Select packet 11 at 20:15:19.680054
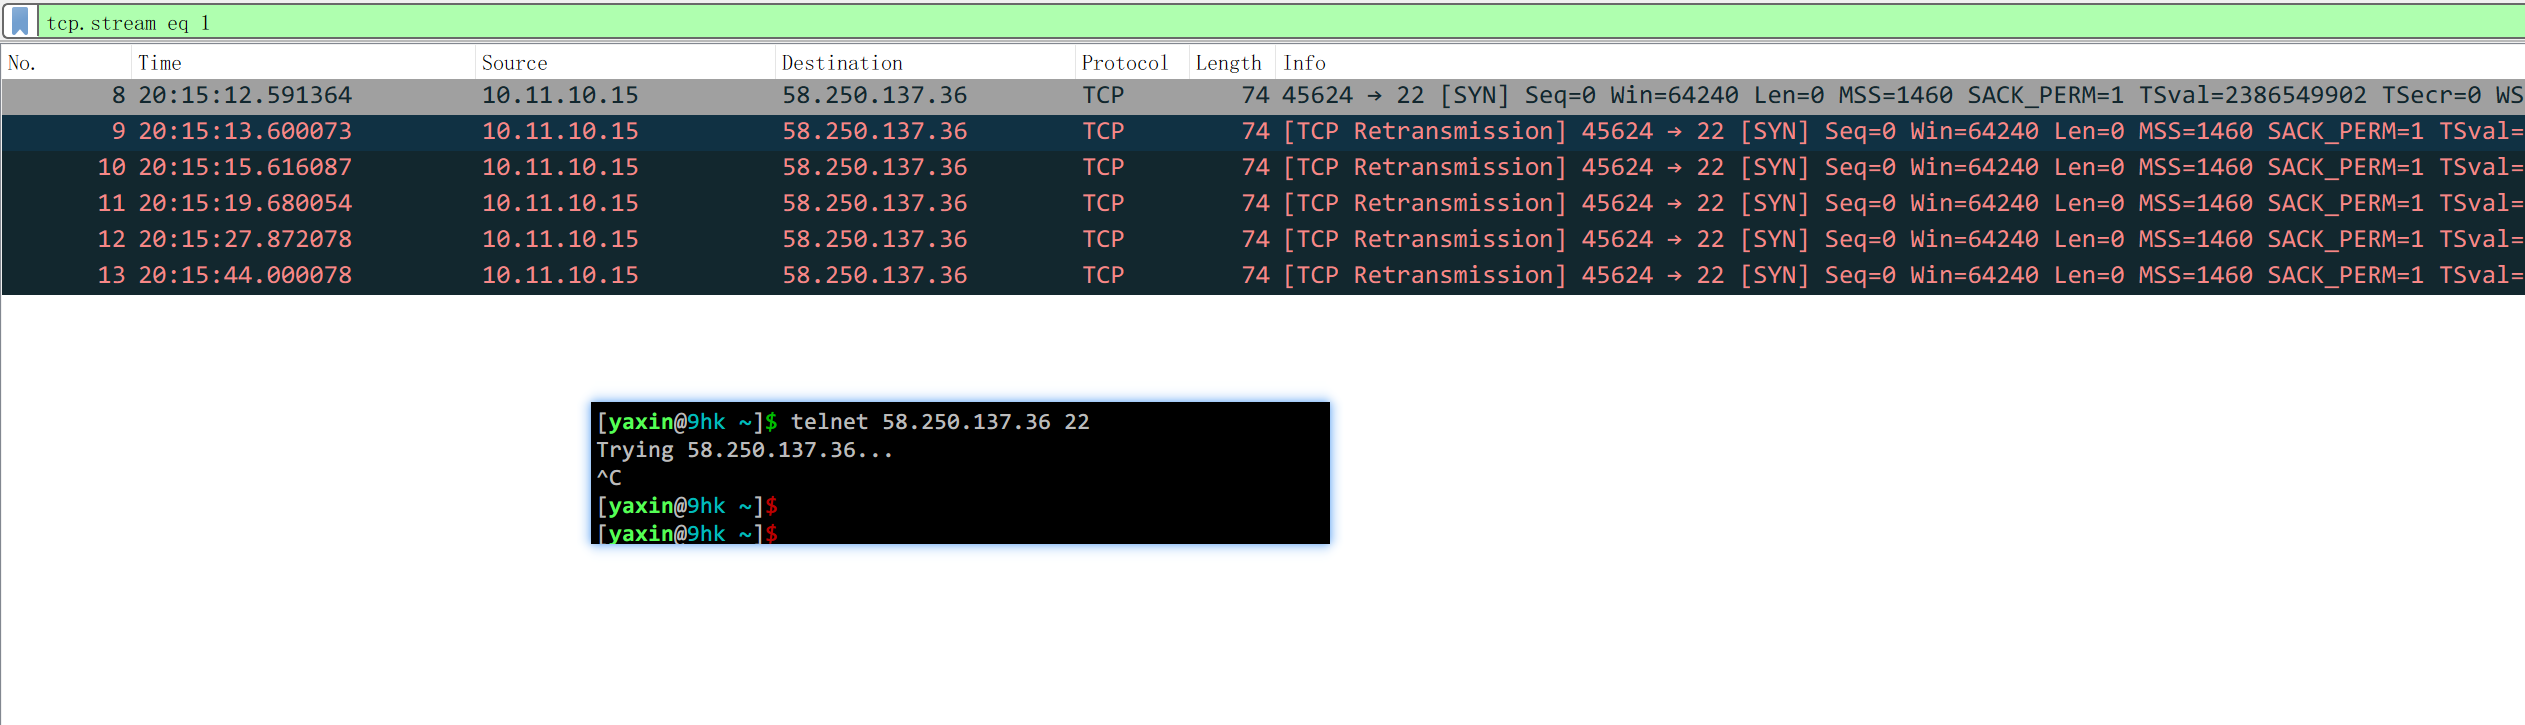Image resolution: width=2525 pixels, height=725 pixels. (x=1263, y=204)
